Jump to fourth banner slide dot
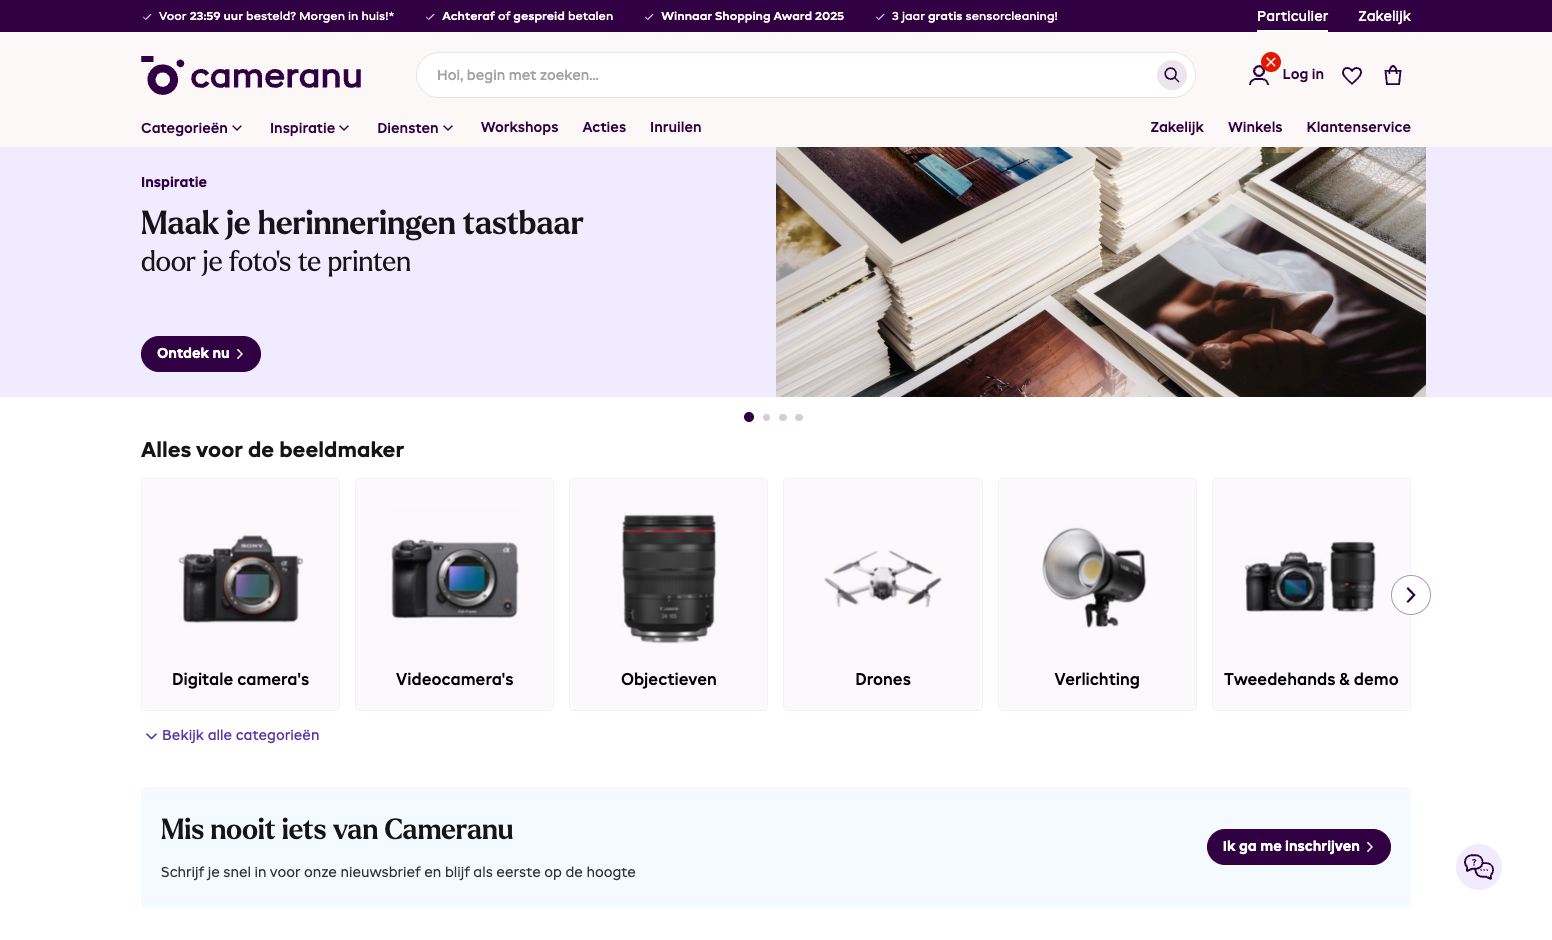 click(x=799, y=417)
